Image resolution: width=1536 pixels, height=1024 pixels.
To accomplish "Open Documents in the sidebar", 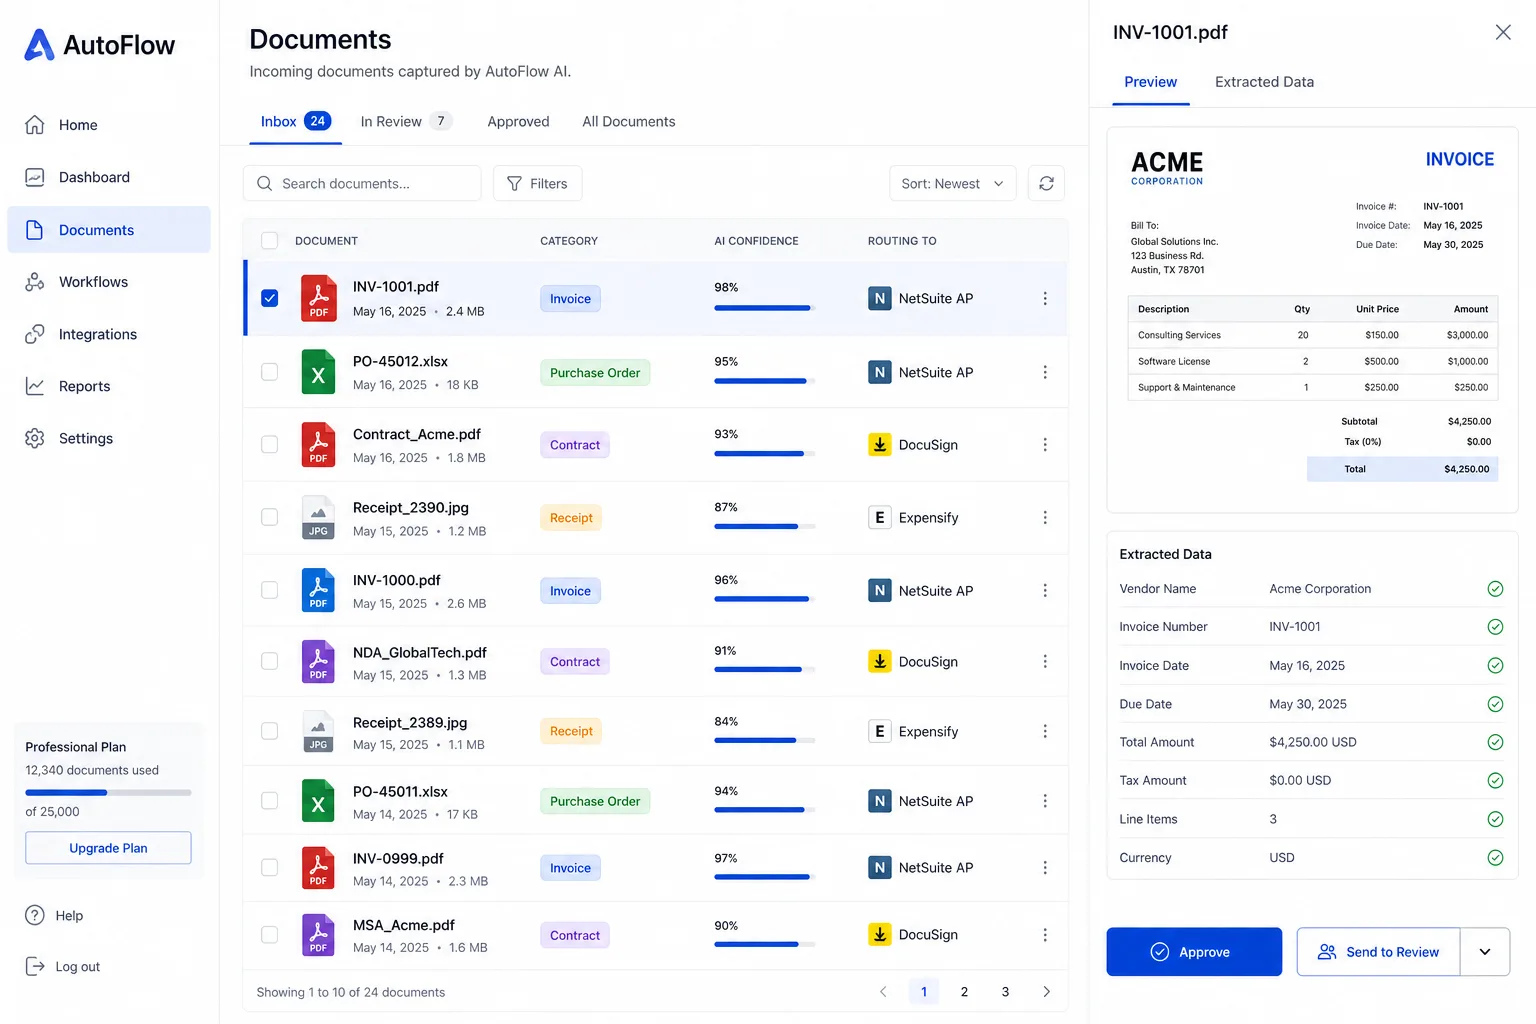I will point(109,230).
